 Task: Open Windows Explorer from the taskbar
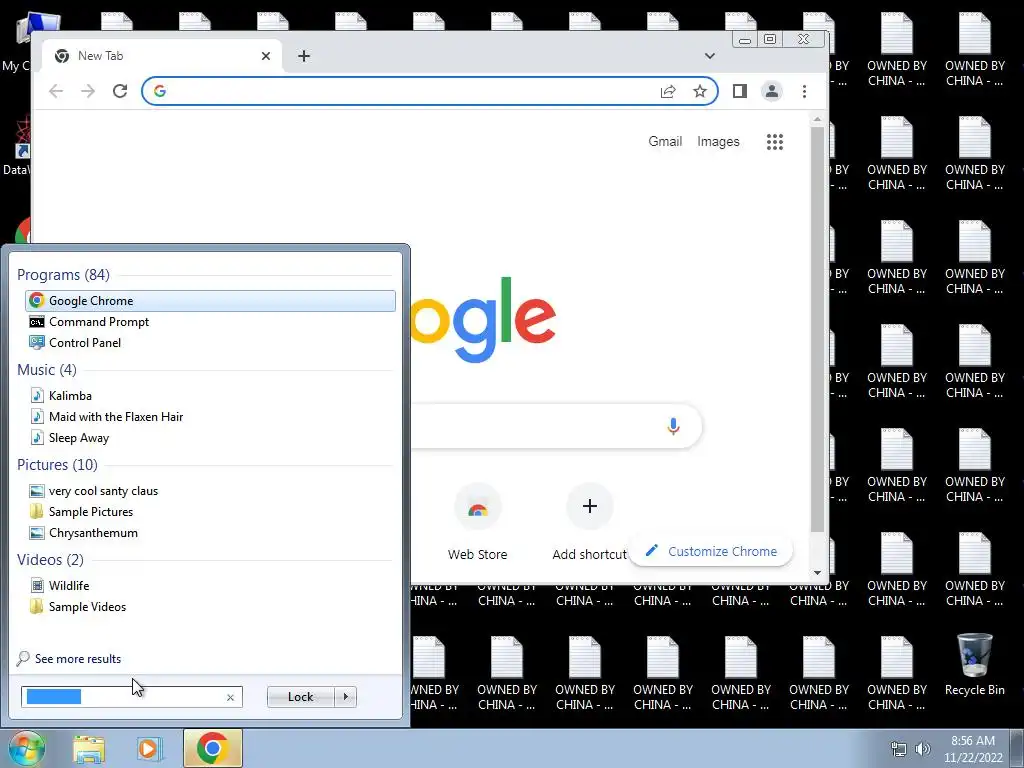coord(89,748)
